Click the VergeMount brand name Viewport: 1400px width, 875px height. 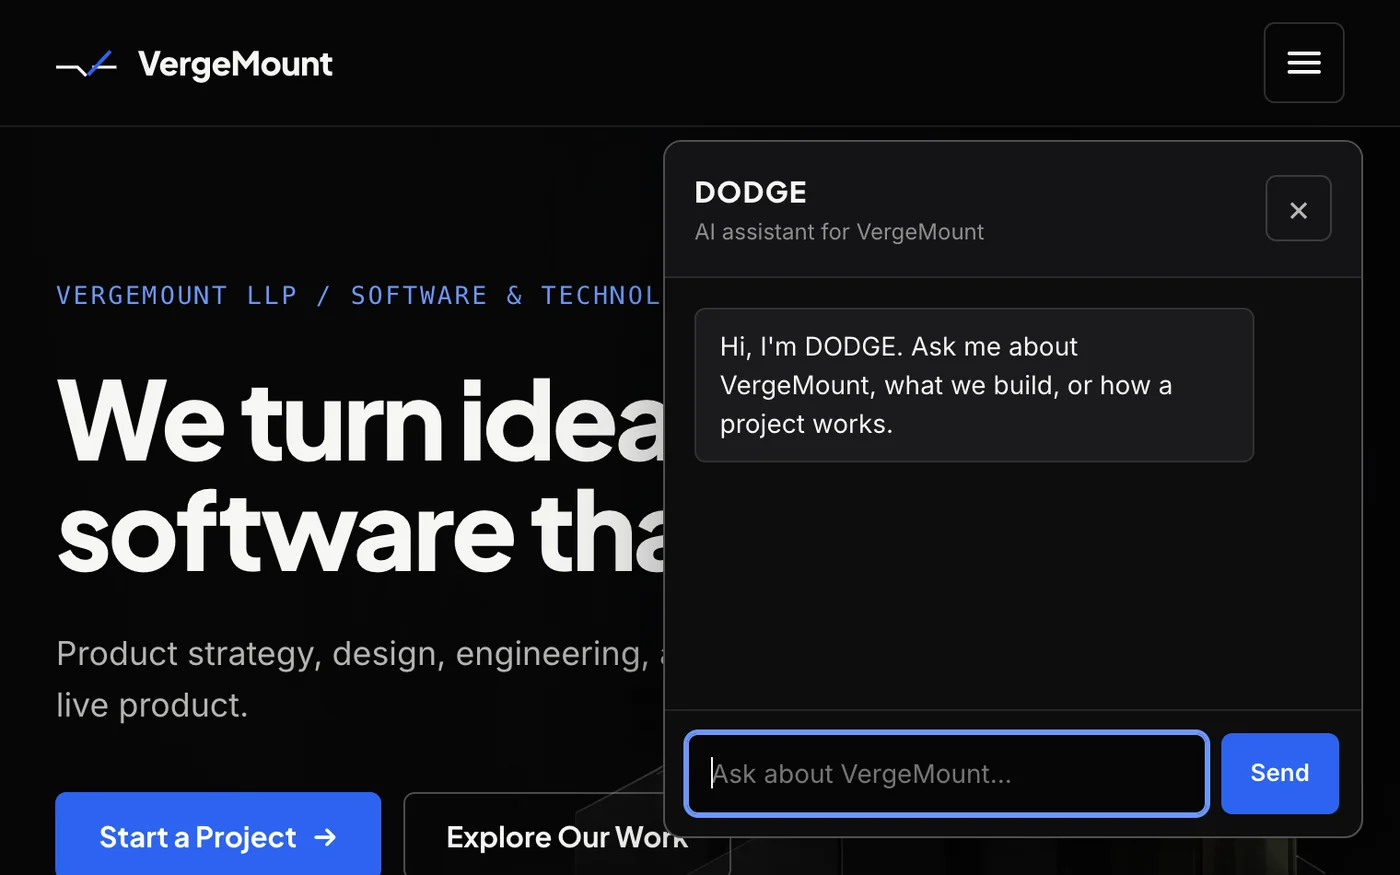235,64
